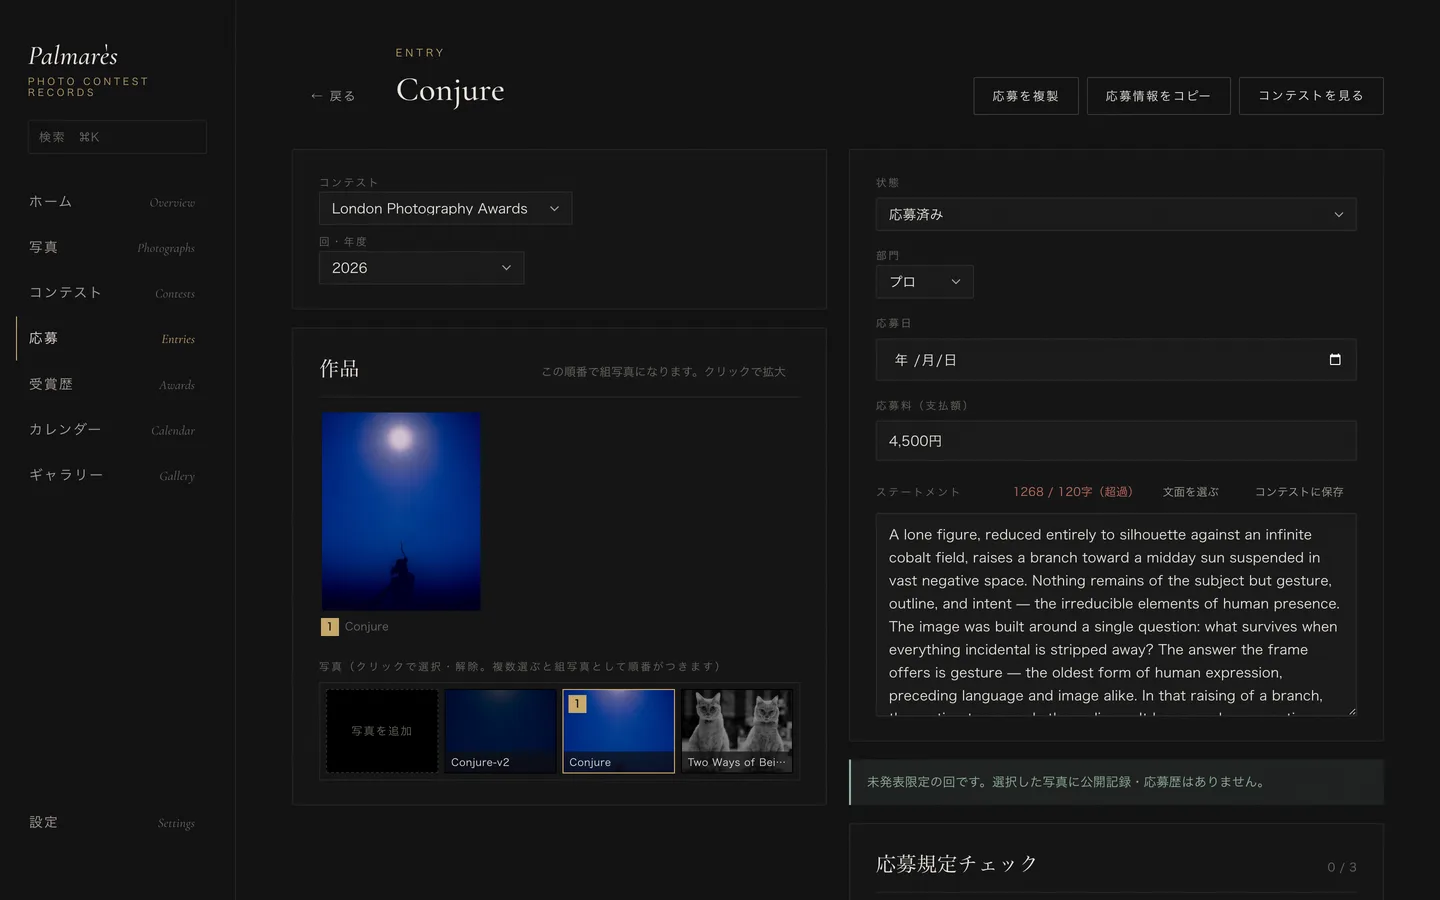The image size is (1440, 900).
Task: Click the 未発表限定の回です notice
Action: pos(1116,782)
